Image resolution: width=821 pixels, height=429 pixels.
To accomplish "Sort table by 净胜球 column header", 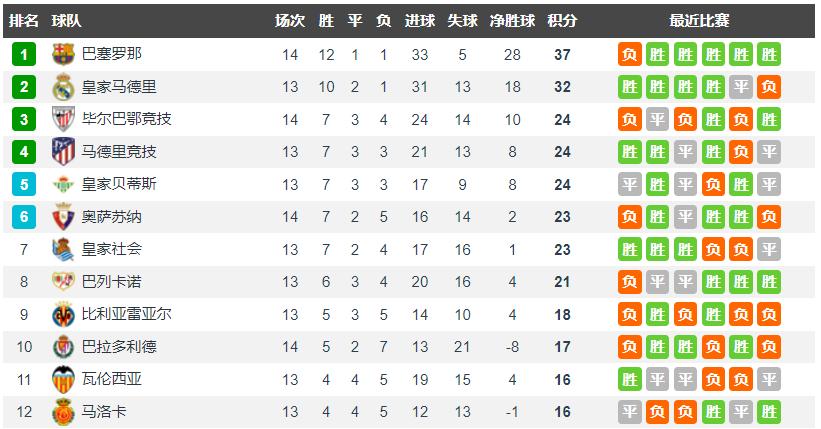I will pos(513,21).
